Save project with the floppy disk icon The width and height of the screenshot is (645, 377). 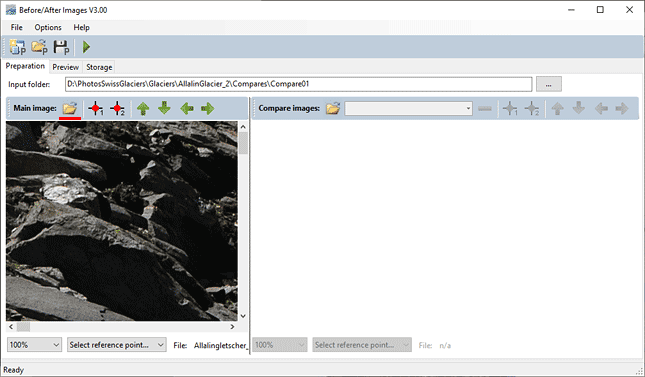[61, 47]
